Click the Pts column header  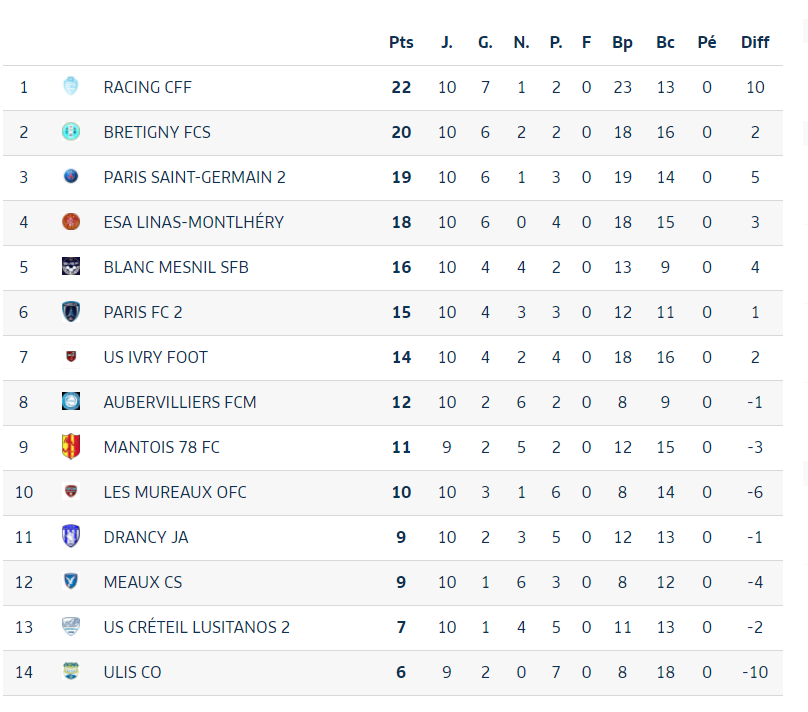click(401, 42)
